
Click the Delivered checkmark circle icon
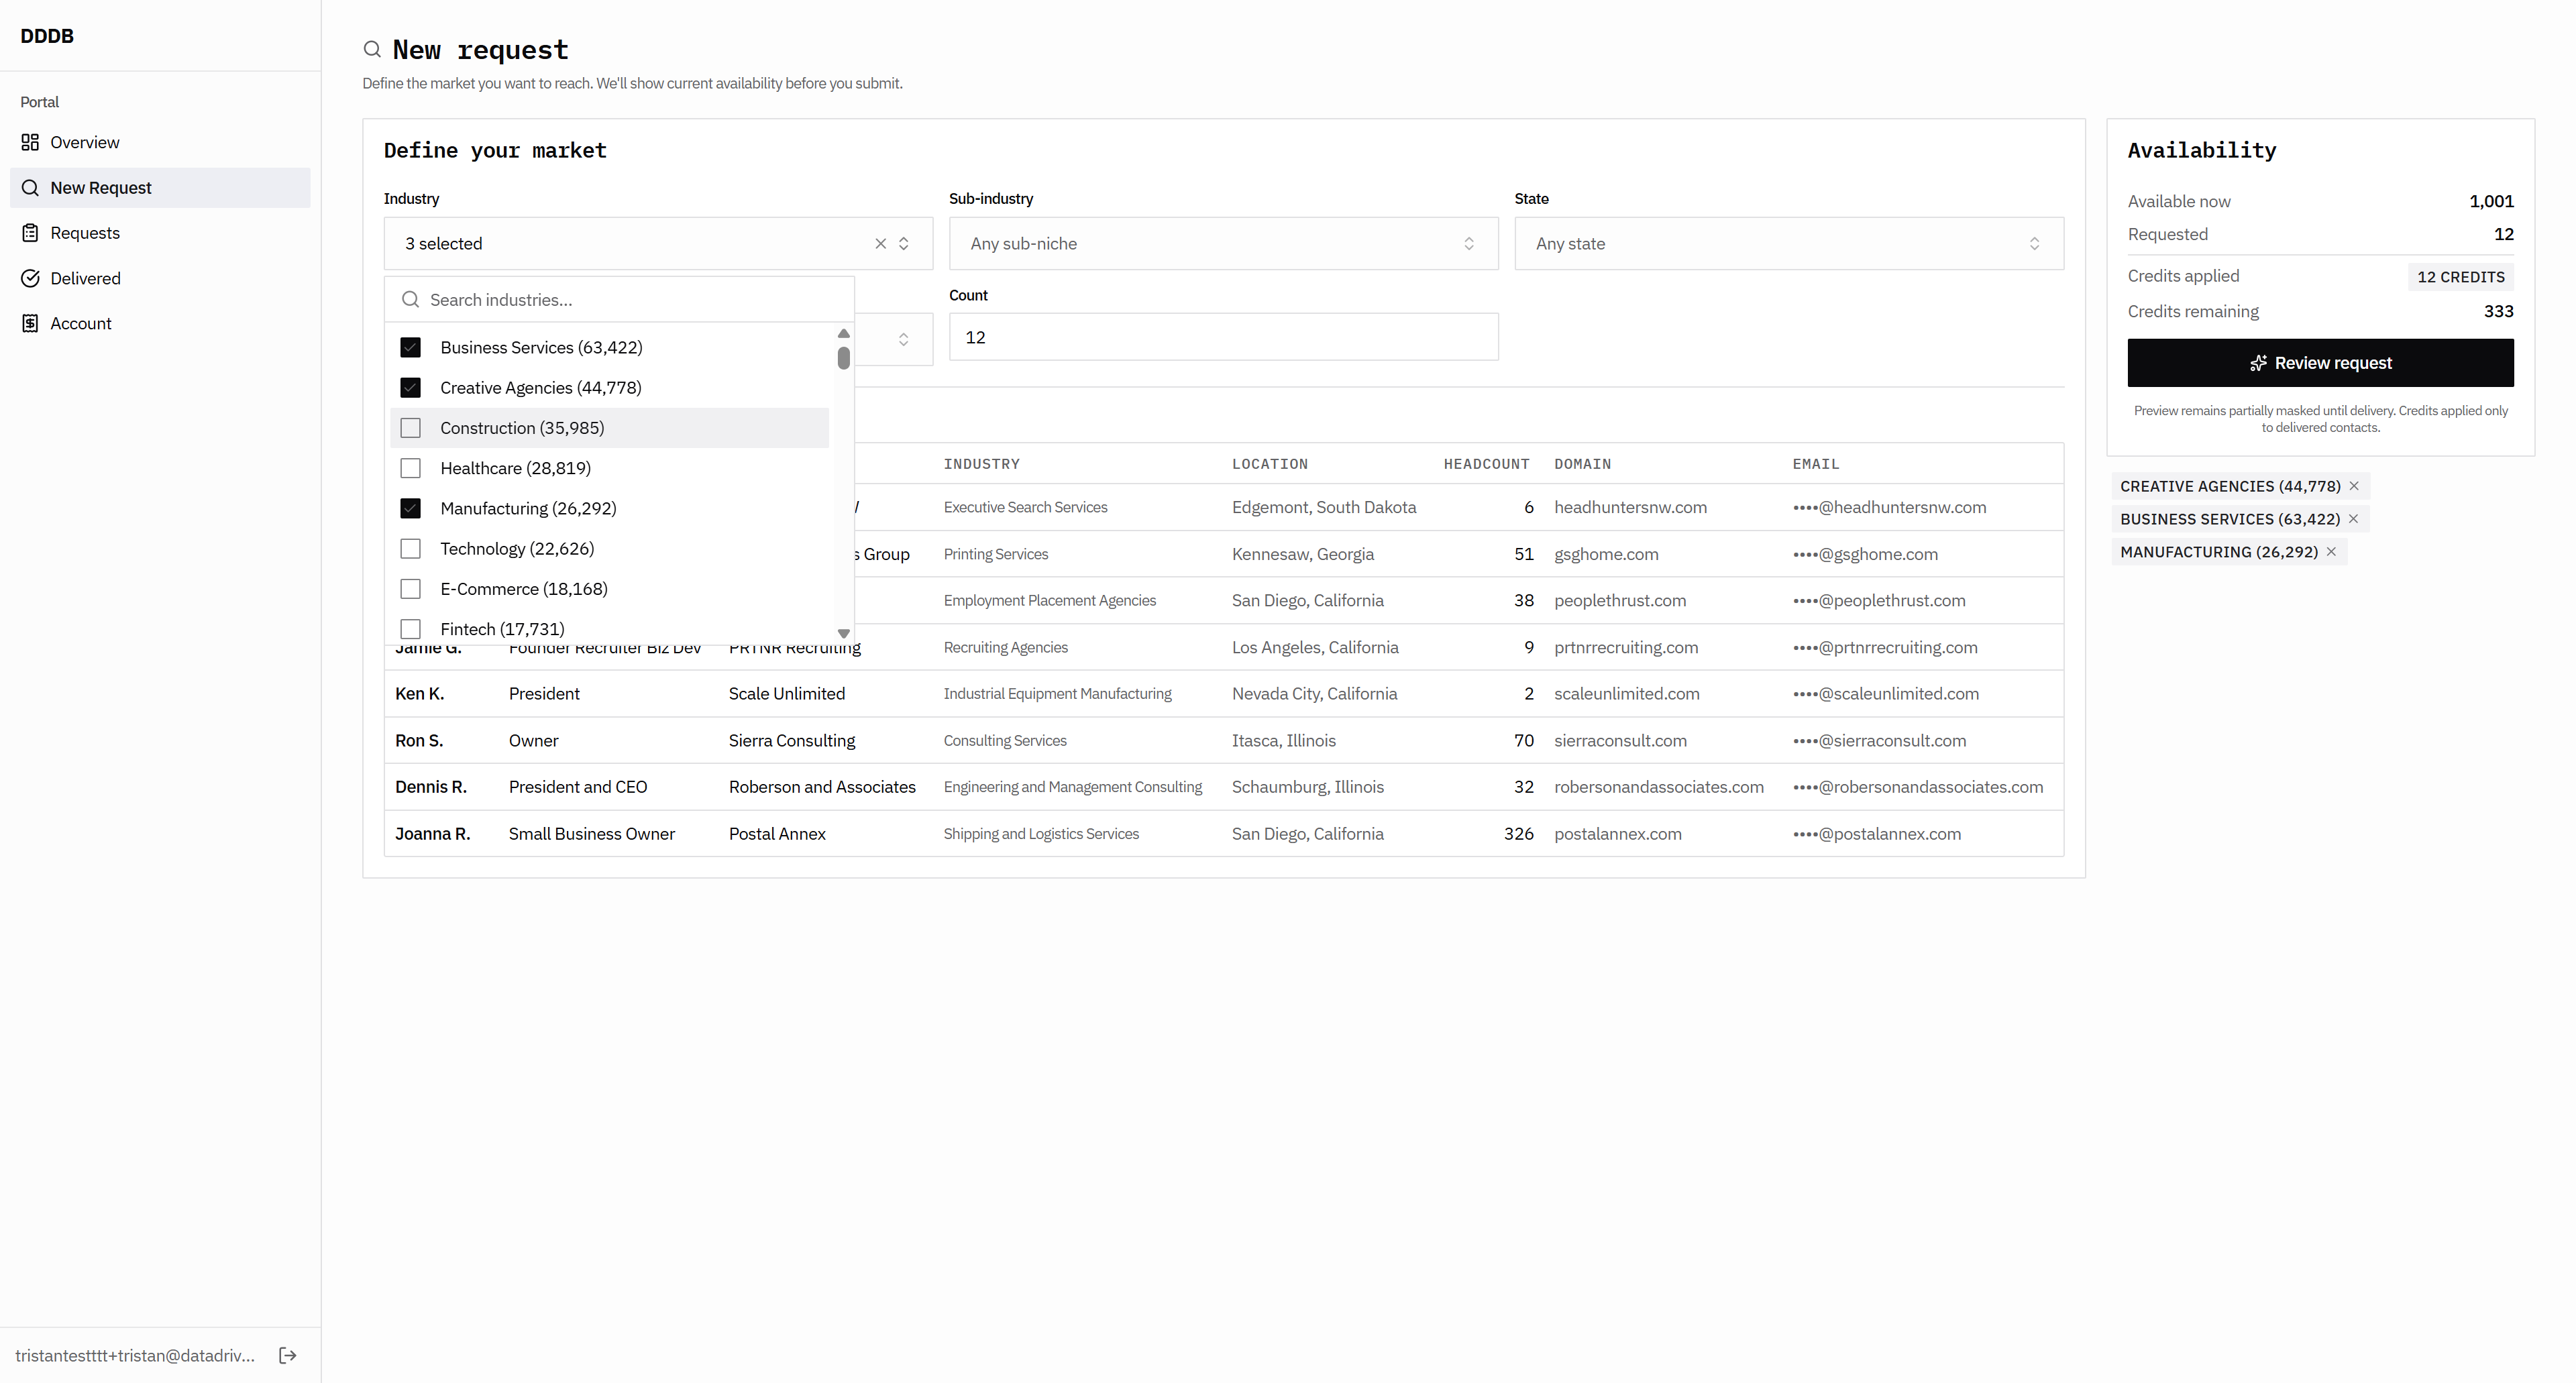click(x=30, y=278)
